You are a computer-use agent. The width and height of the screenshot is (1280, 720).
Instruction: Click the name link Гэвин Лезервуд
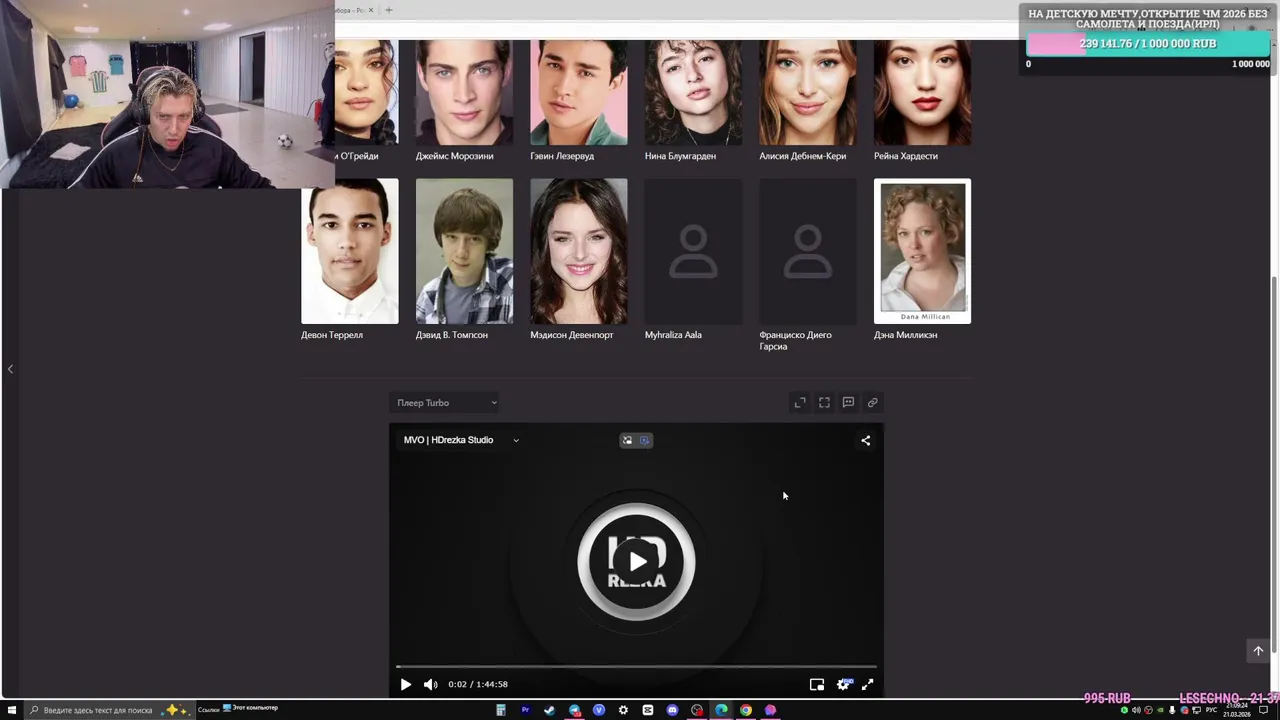(562, 156)
